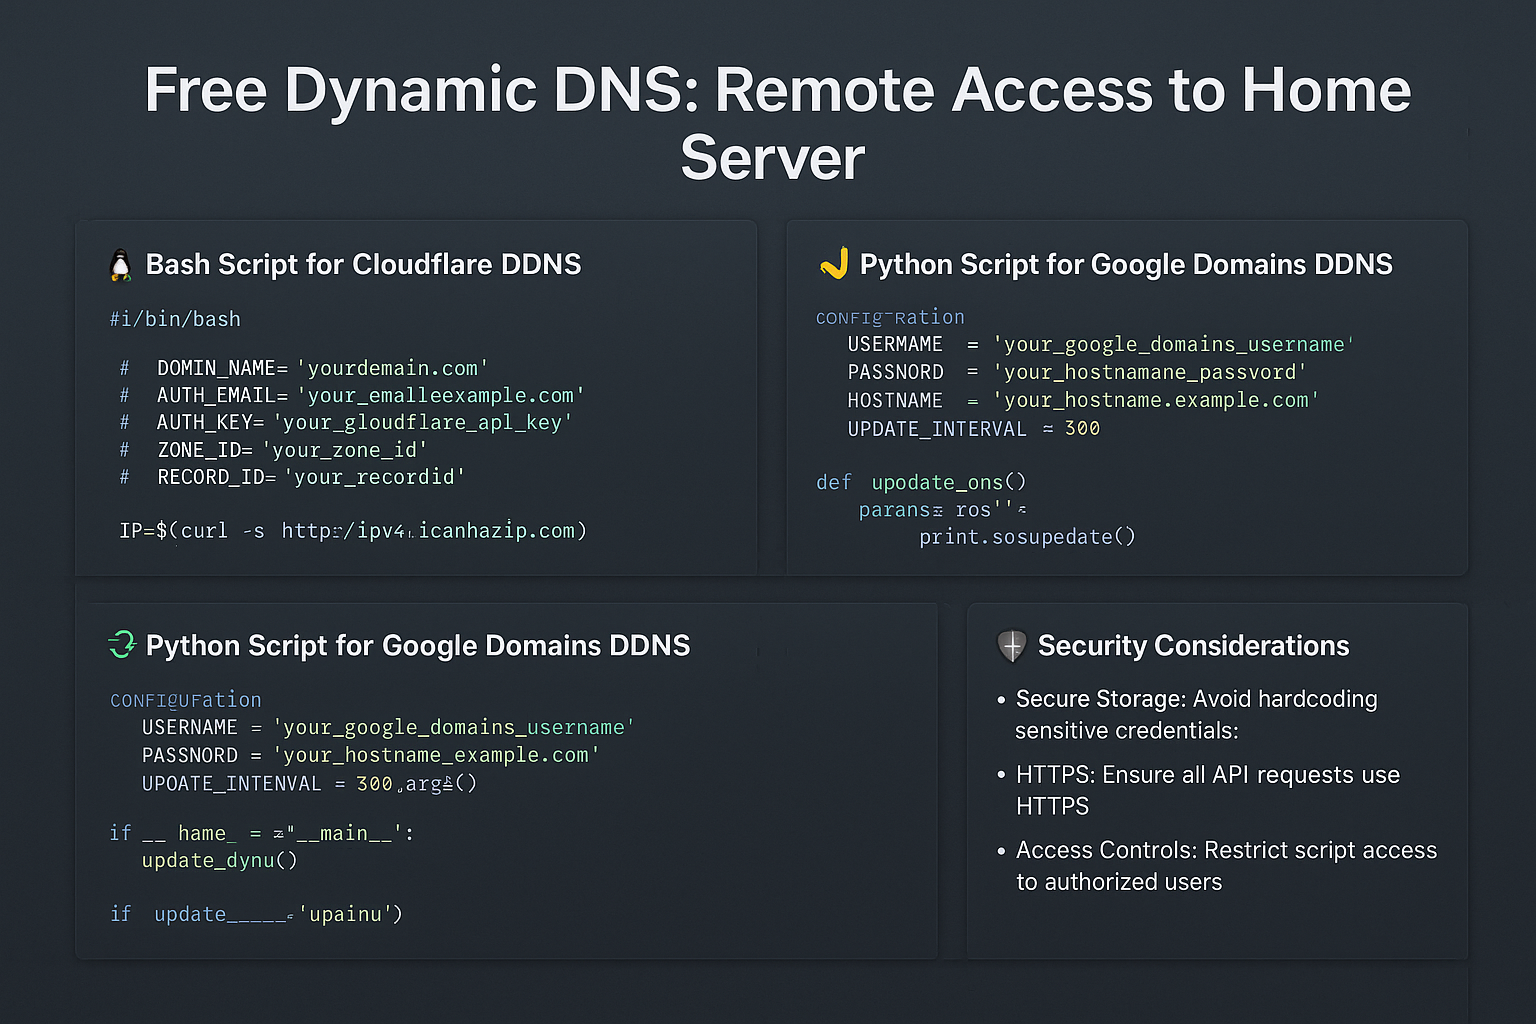Click the USERMAME line in top-right card
This screenshot has height=1024, width=1536.
1101,344
